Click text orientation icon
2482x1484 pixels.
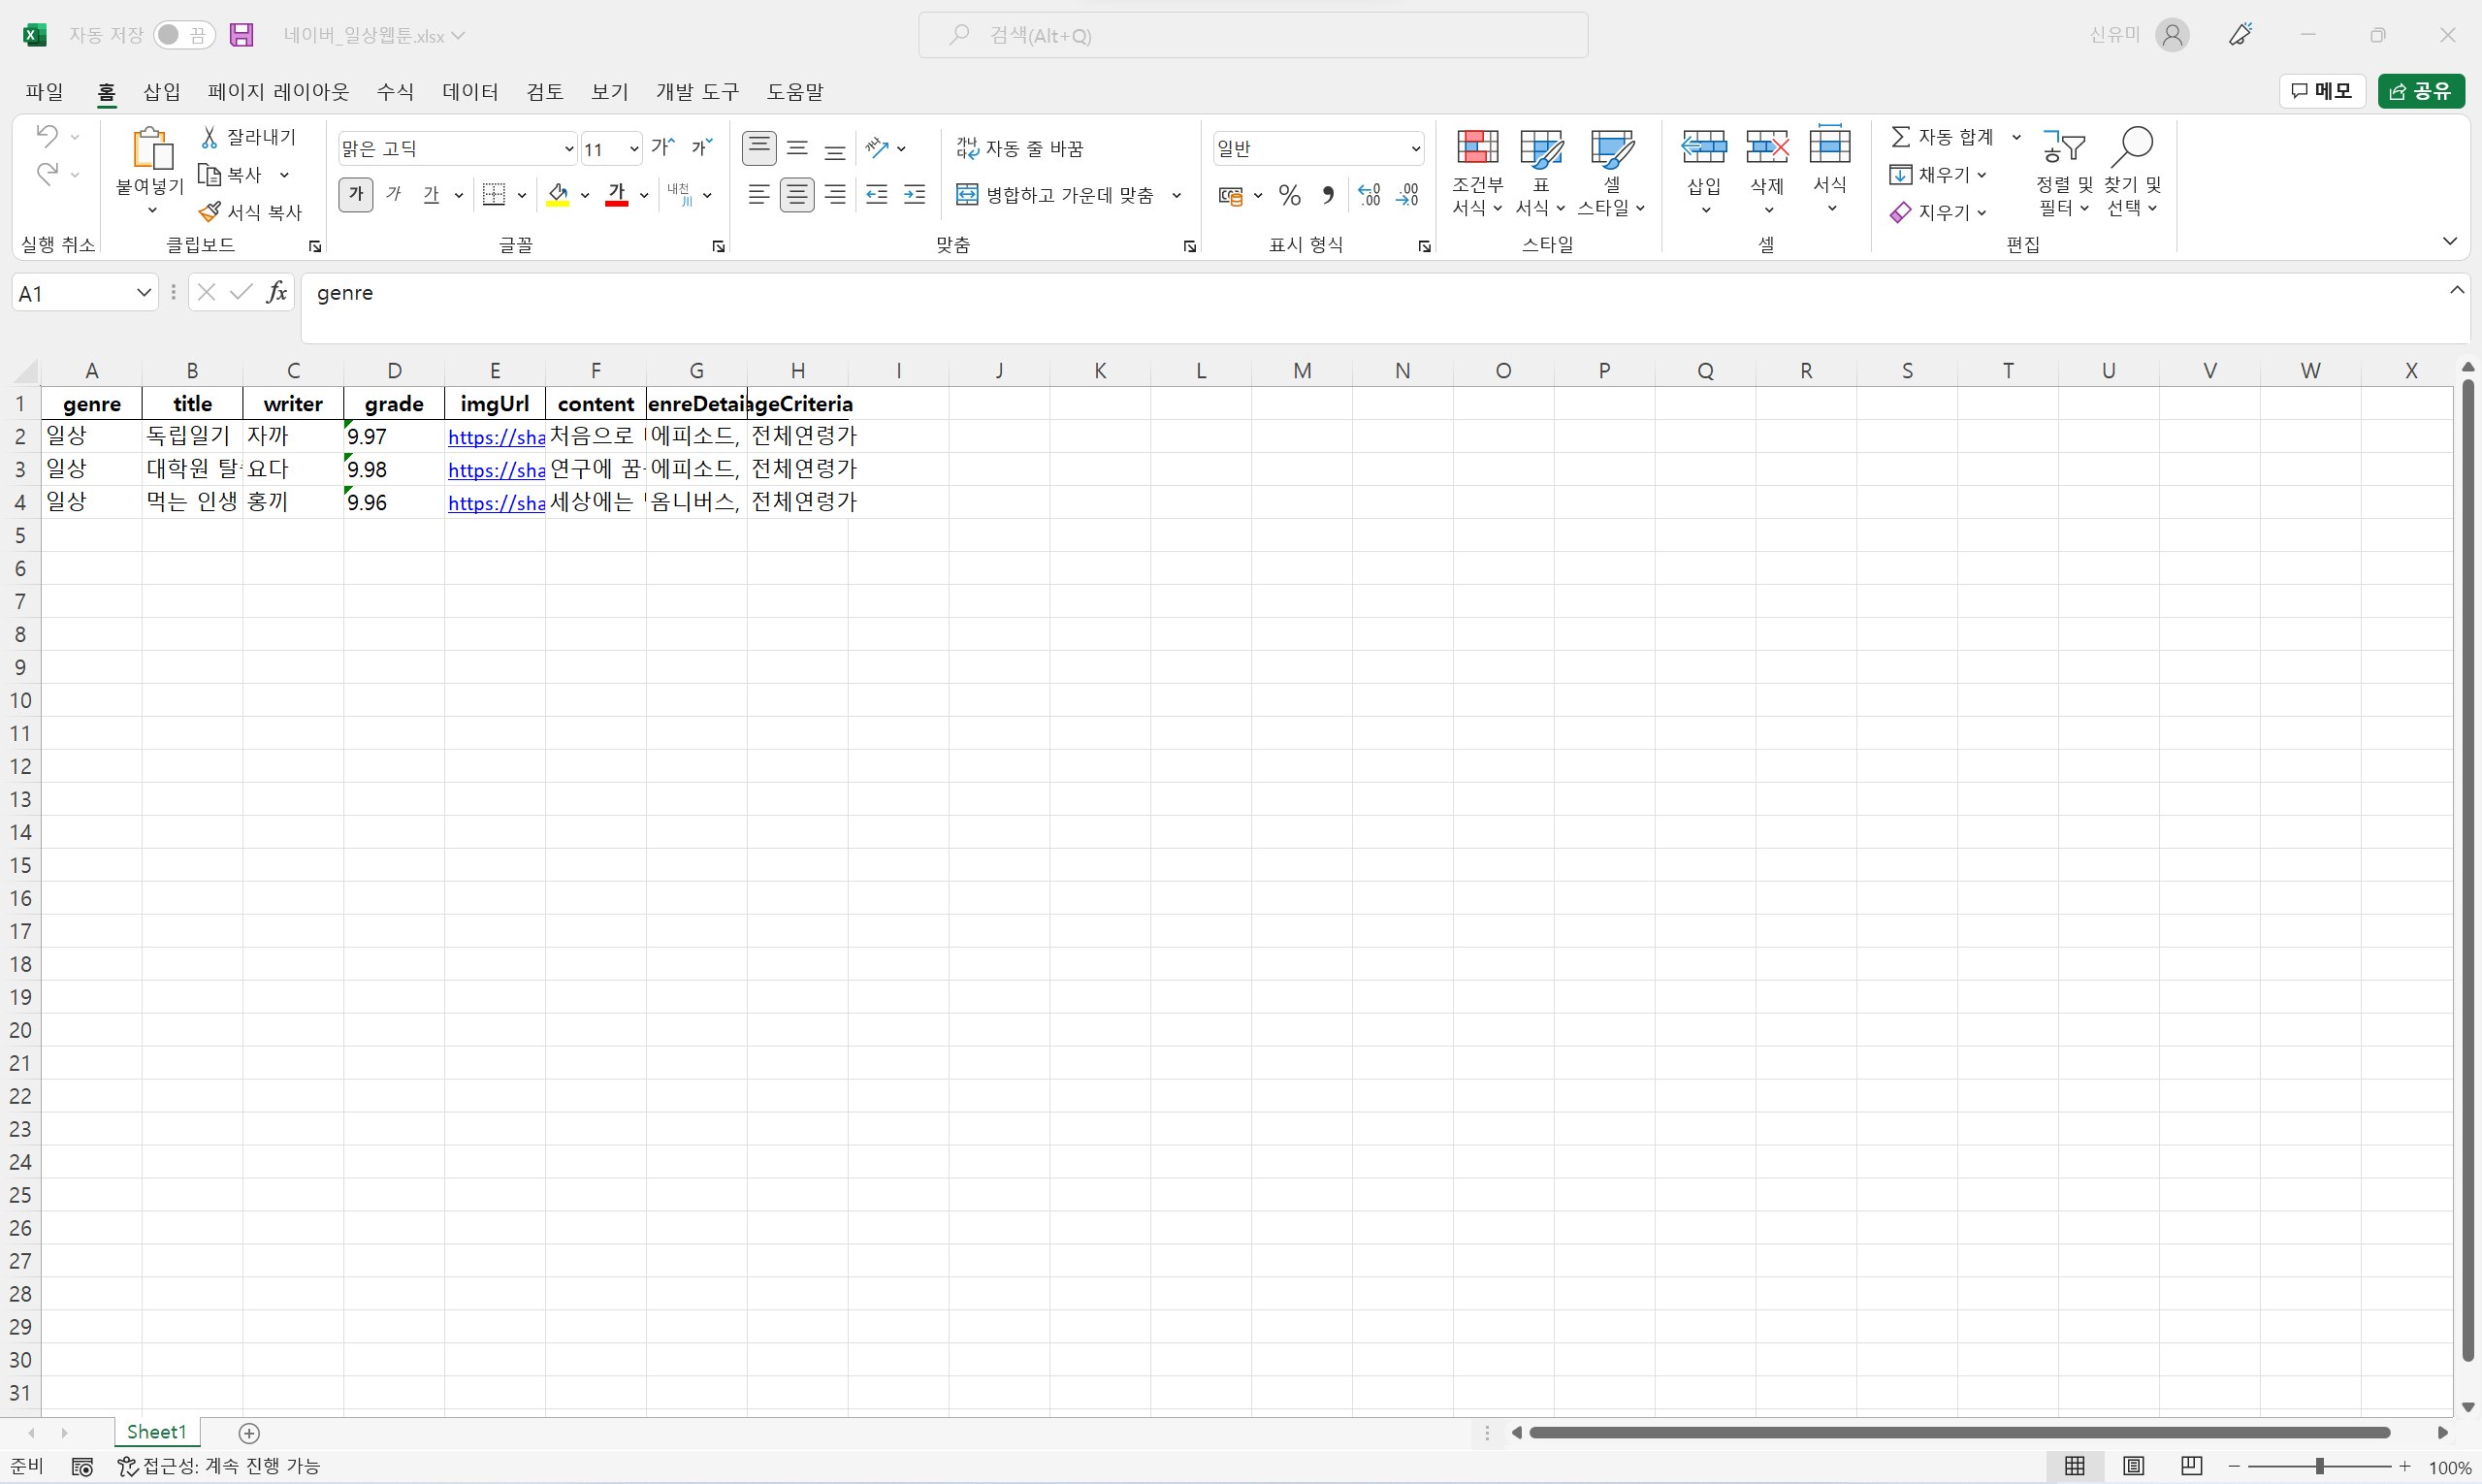pos(877,148)
